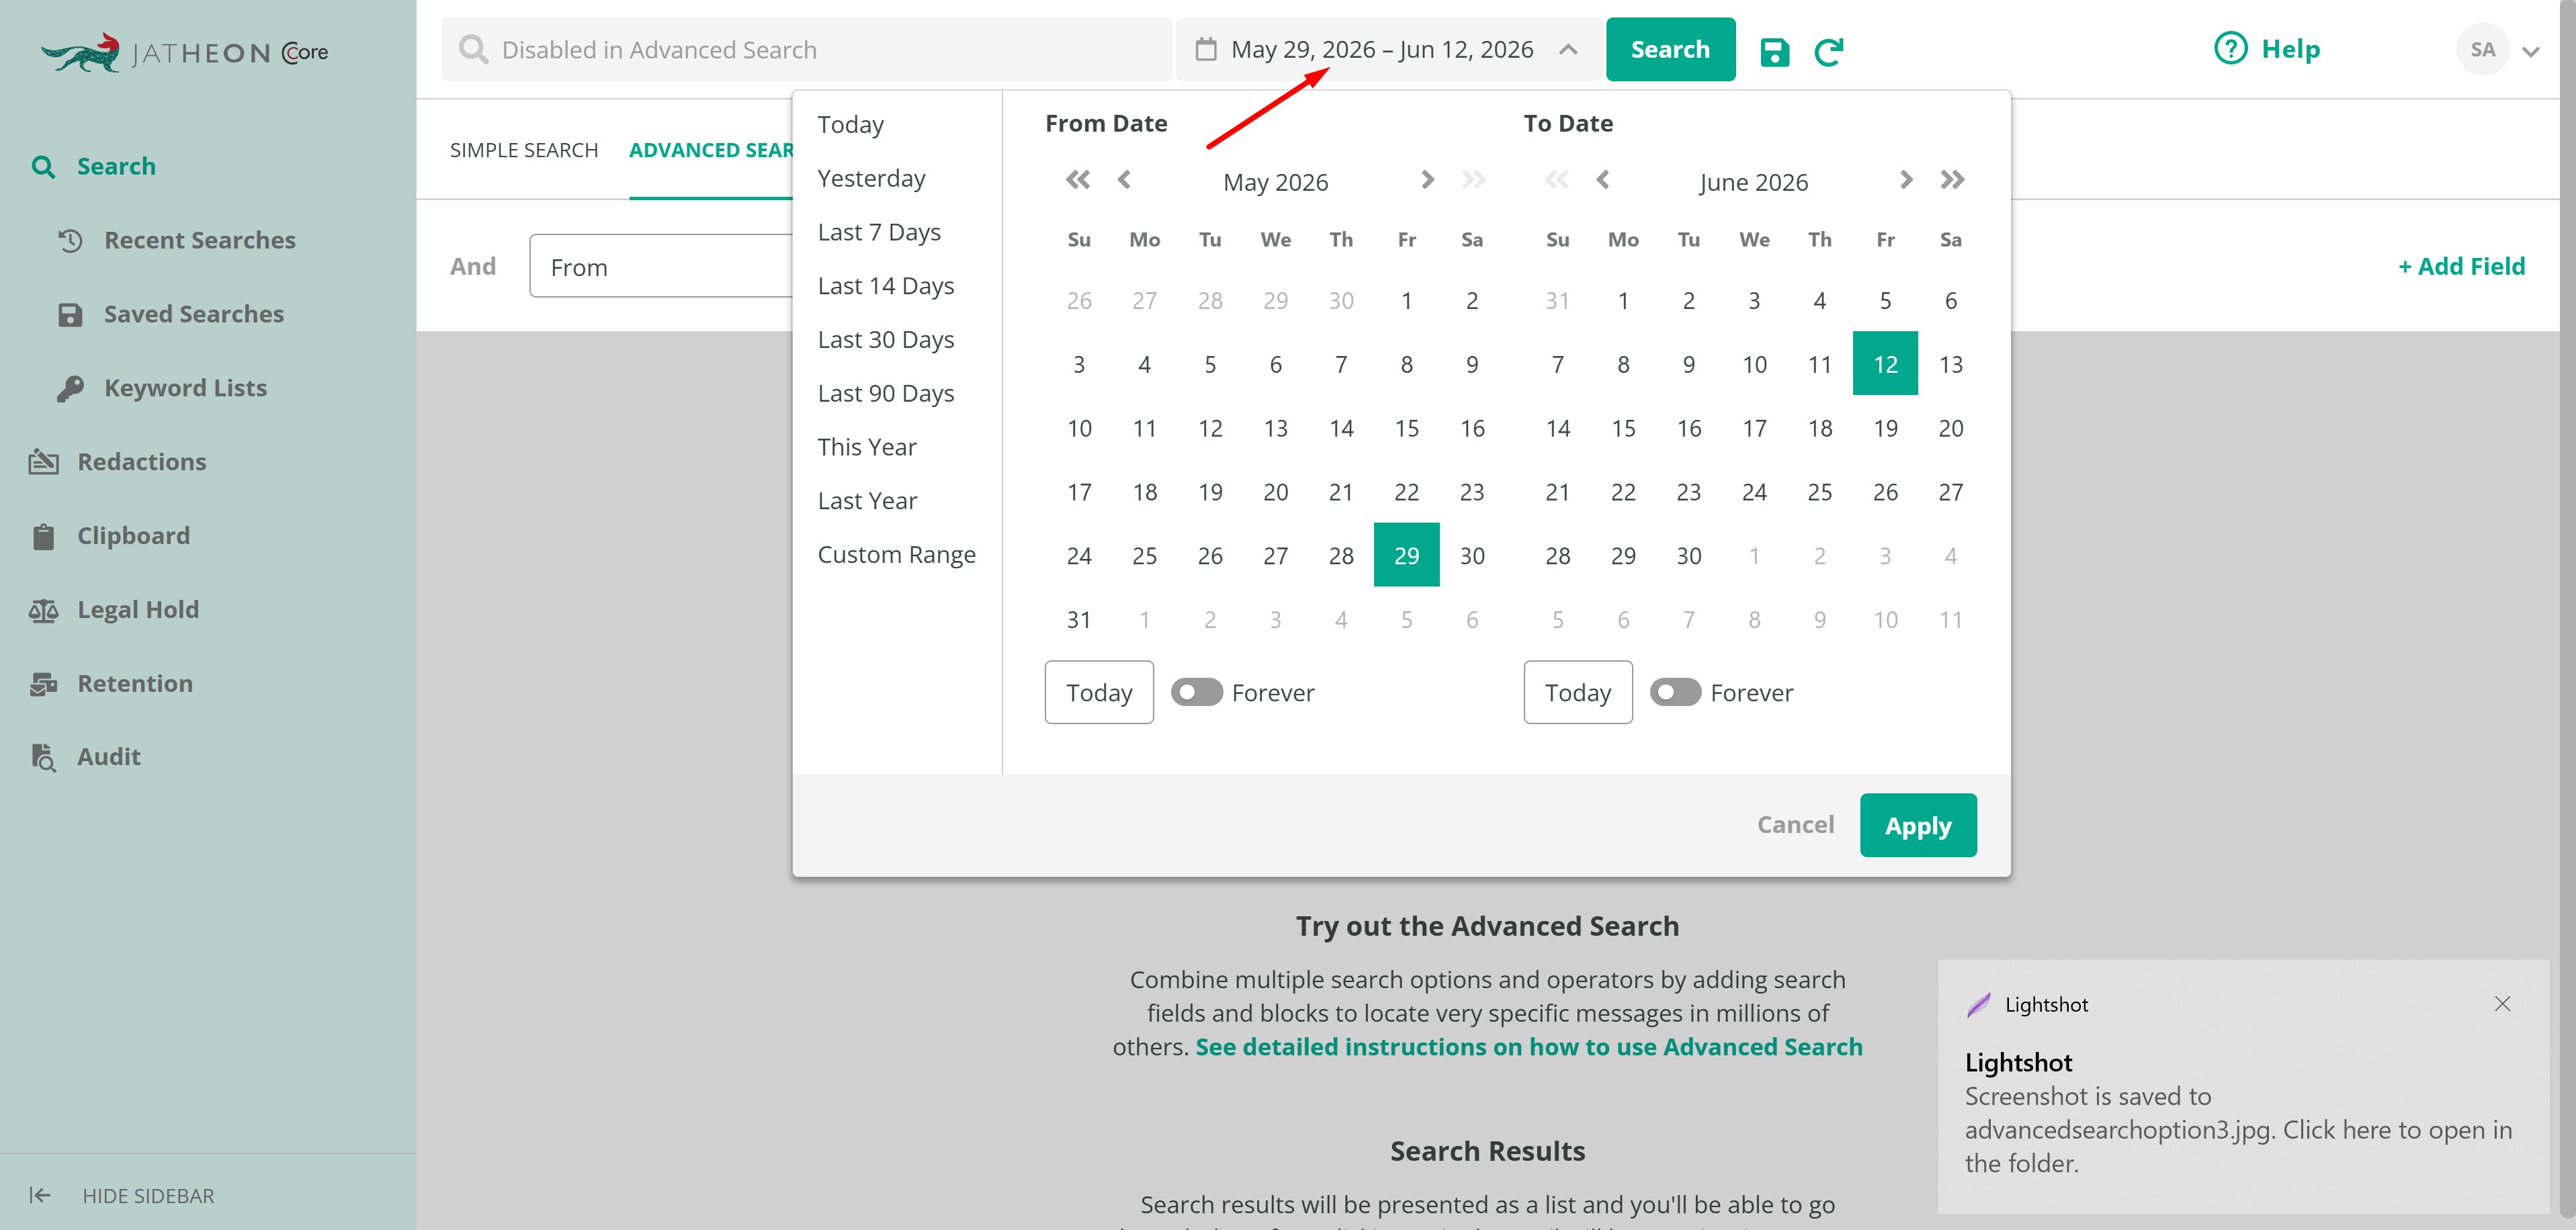
Task: Close the Lightshot notification
Action: [2502, 1003]
